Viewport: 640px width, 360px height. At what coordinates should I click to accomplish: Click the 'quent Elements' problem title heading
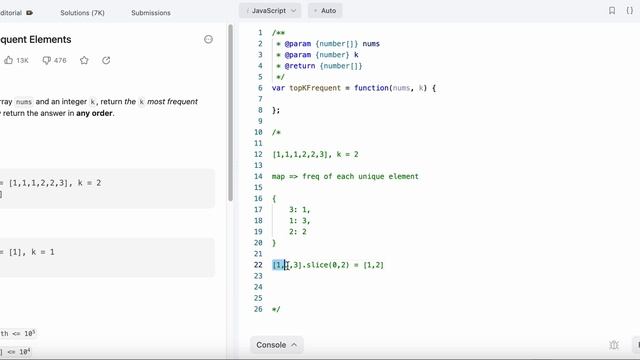click(x=36, y=39)
